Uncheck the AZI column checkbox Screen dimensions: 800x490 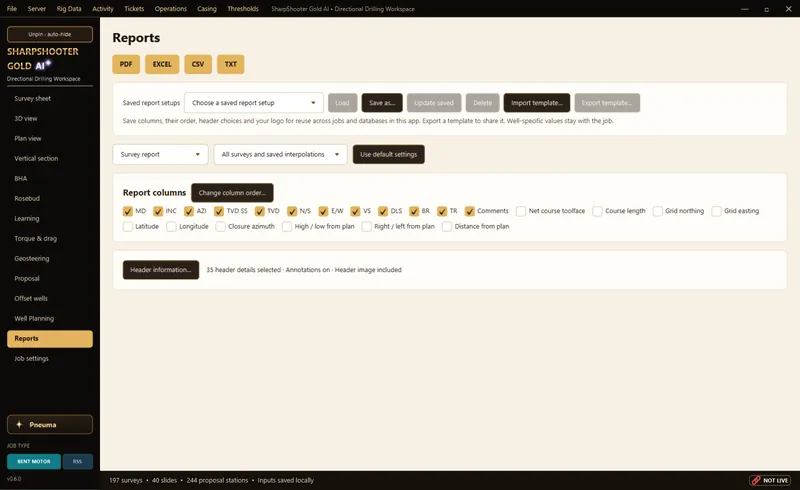pyautogui.click(x=189, y=211)
